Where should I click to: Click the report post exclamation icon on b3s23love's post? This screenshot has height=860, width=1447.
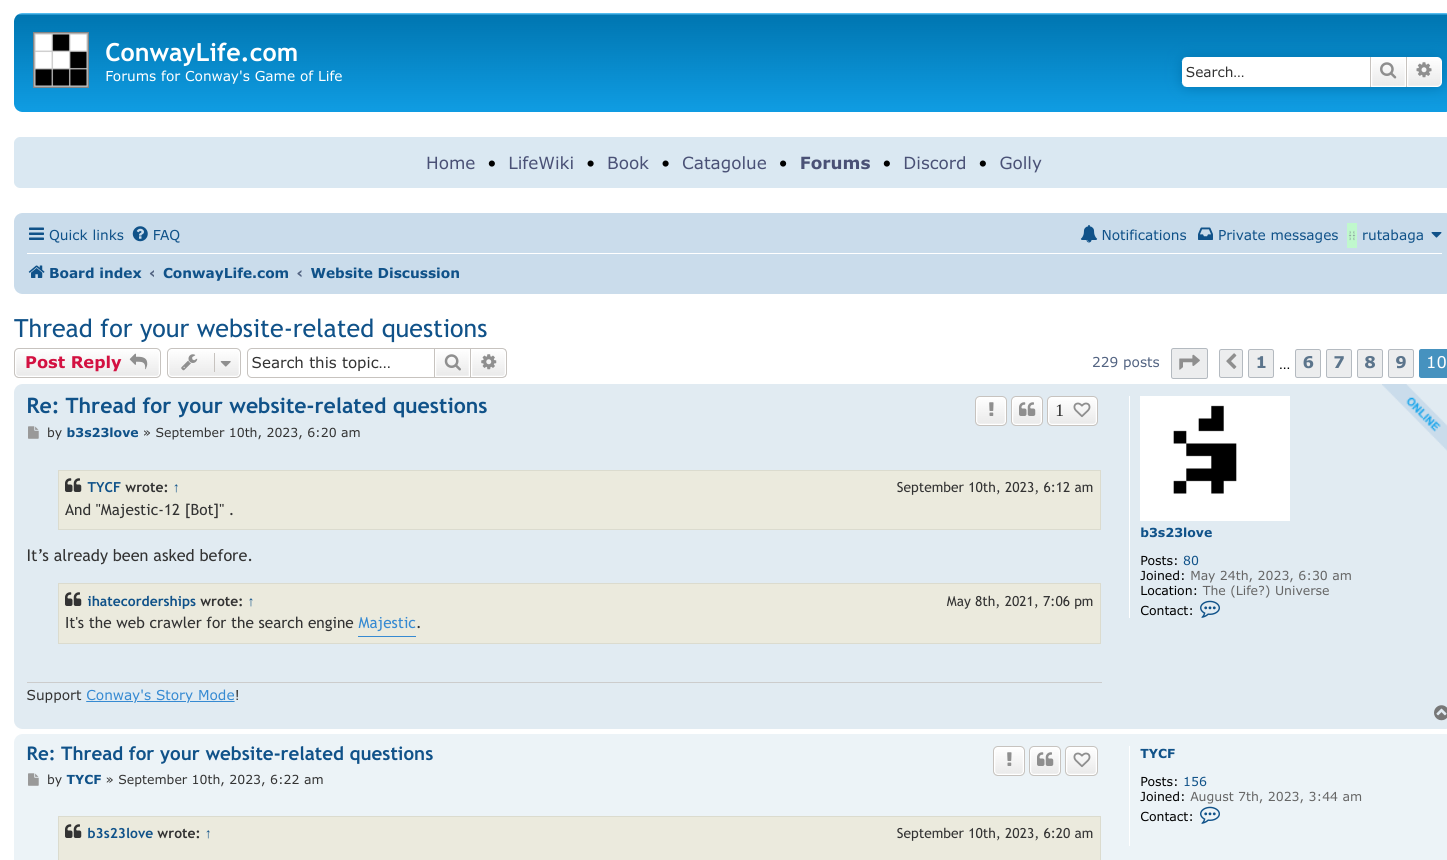[991, 410]
